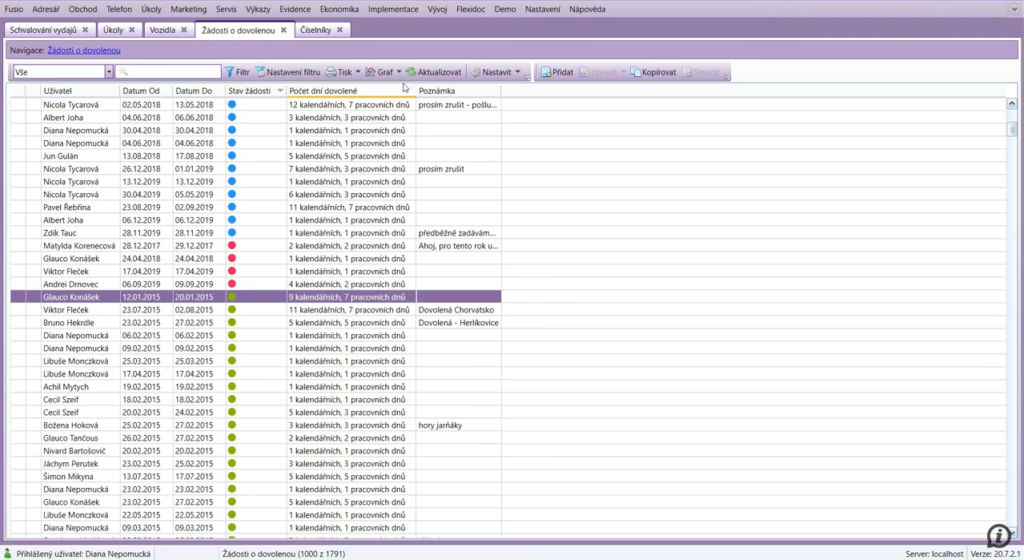The height and width of the screenshot is (560, 1024).
Task: Open the Ekonomika menu
Action: coord(339,8)
